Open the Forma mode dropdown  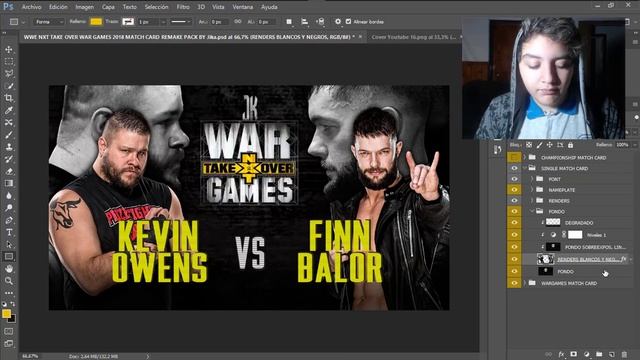coord(49,22)
